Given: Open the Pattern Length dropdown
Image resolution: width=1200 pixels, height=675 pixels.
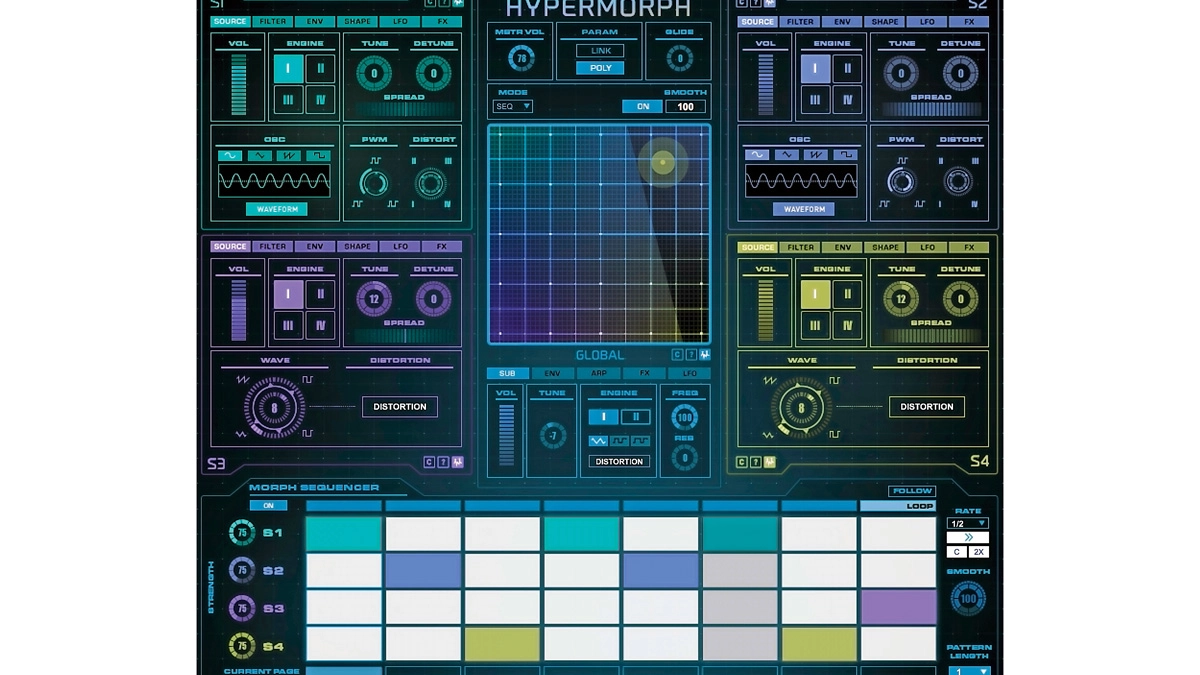Looking at the screenshot, I should tap(969, 671).
